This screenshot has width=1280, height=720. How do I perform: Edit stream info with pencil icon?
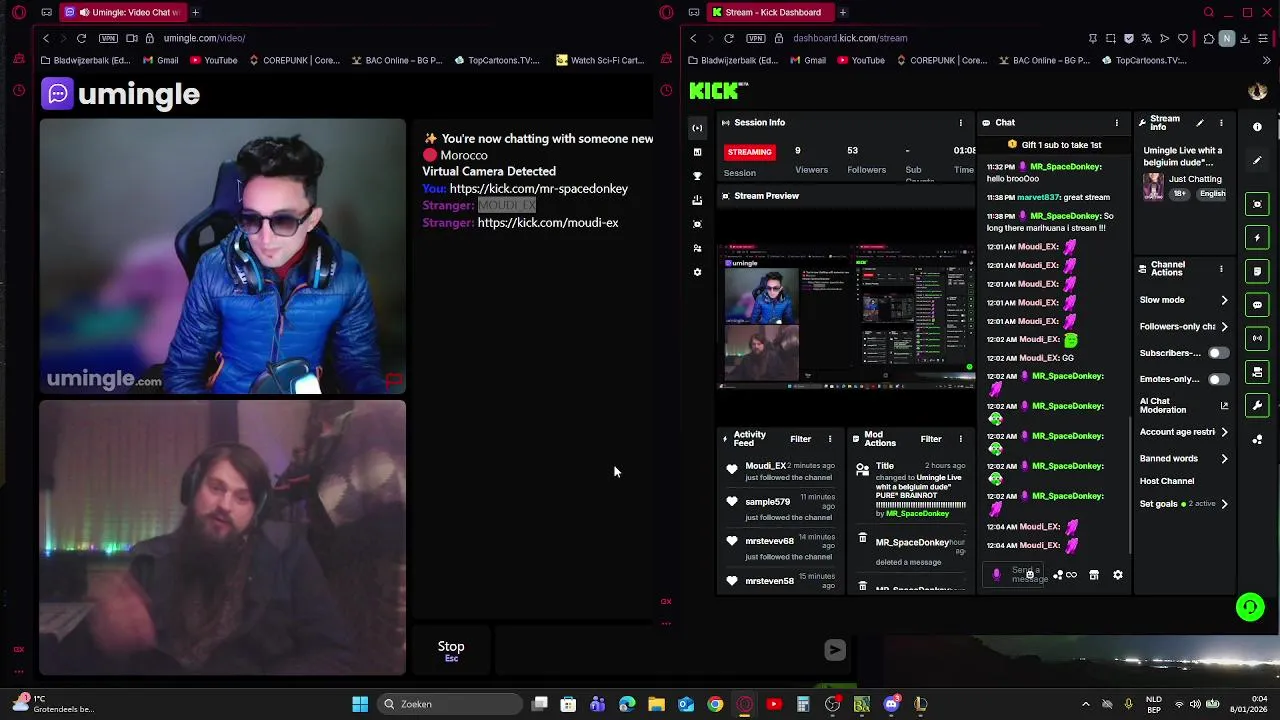(1200, 123)
